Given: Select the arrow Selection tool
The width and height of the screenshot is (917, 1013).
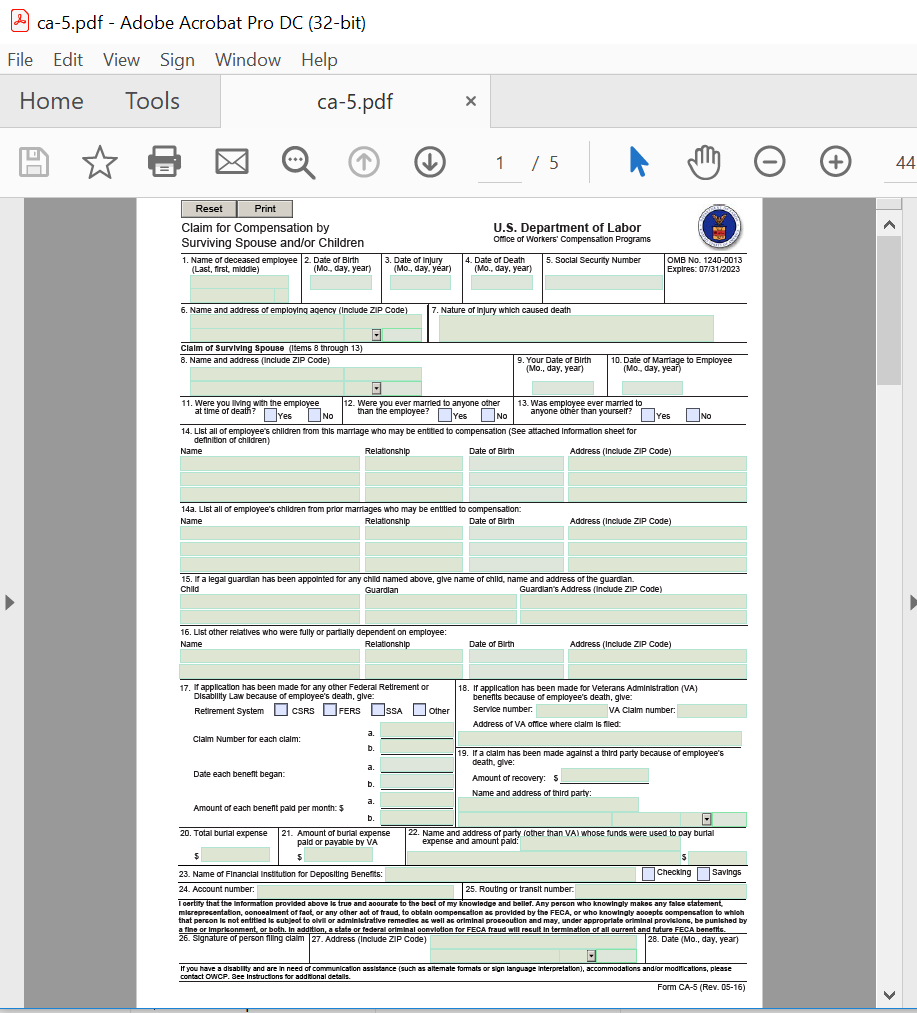Looking at the screenshot, I should point(638,161).
